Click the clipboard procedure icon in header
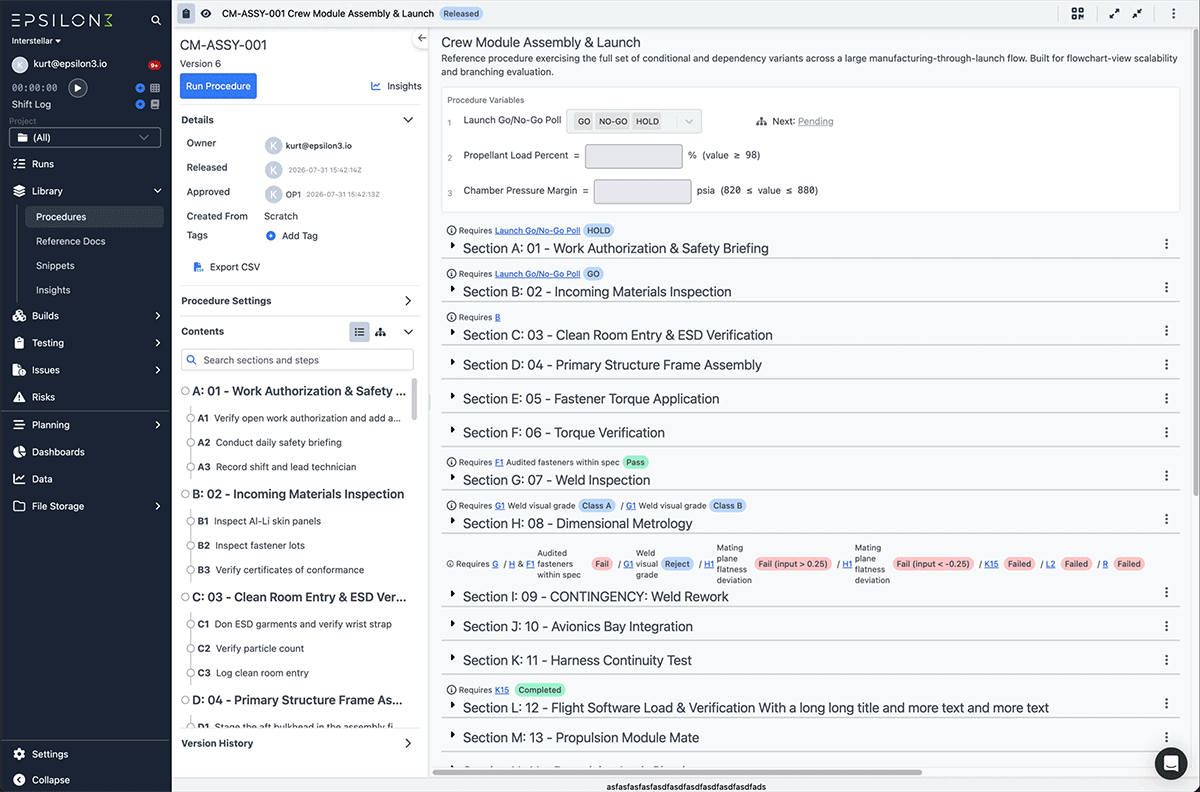1200x792 pixels. coord(185,14)
